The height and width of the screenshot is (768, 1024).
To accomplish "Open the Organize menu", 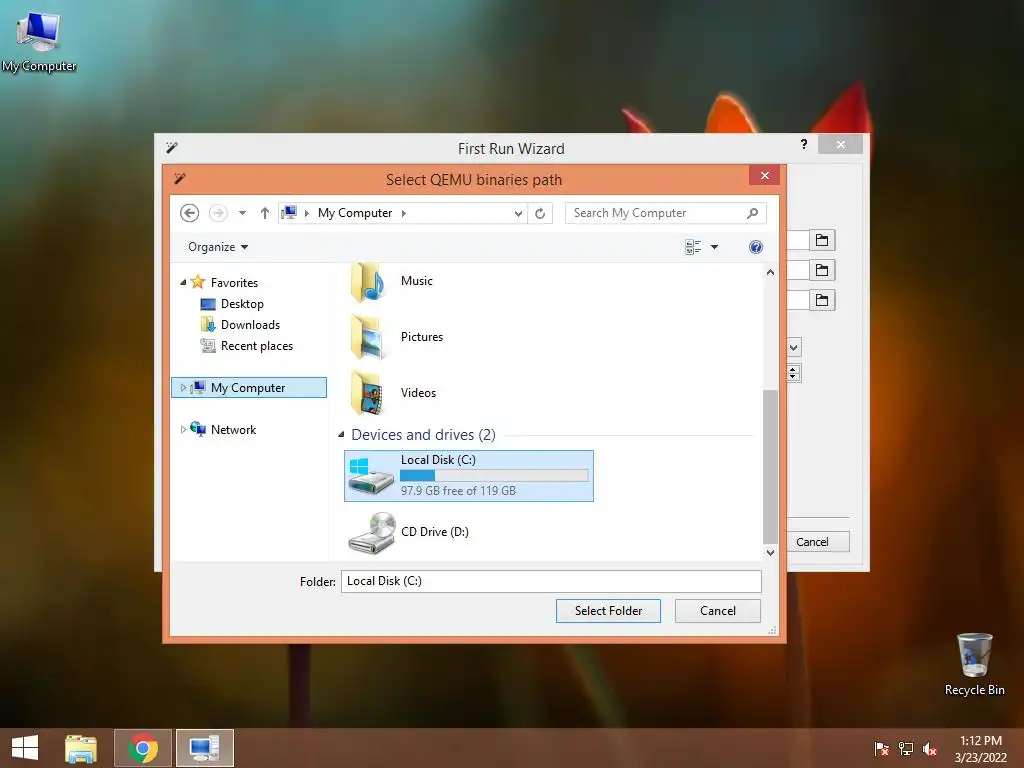I will coord(218,247).
